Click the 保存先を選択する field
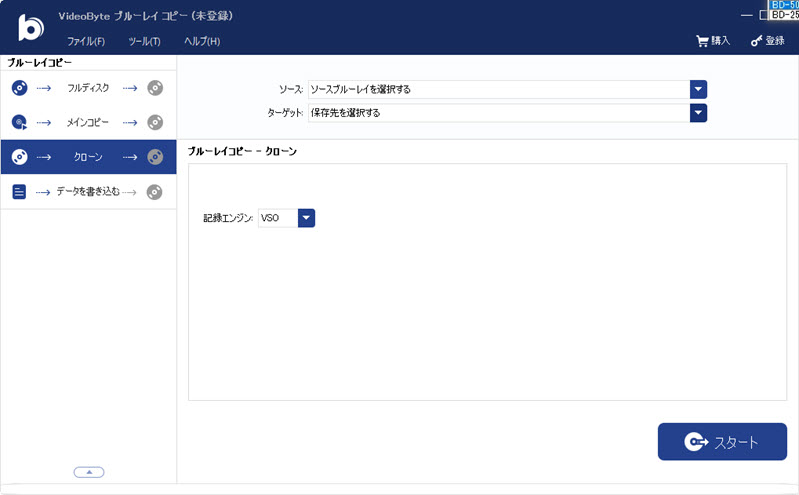Screen dimensions: 799x495 pyautogui.click(x=499, y=113)
